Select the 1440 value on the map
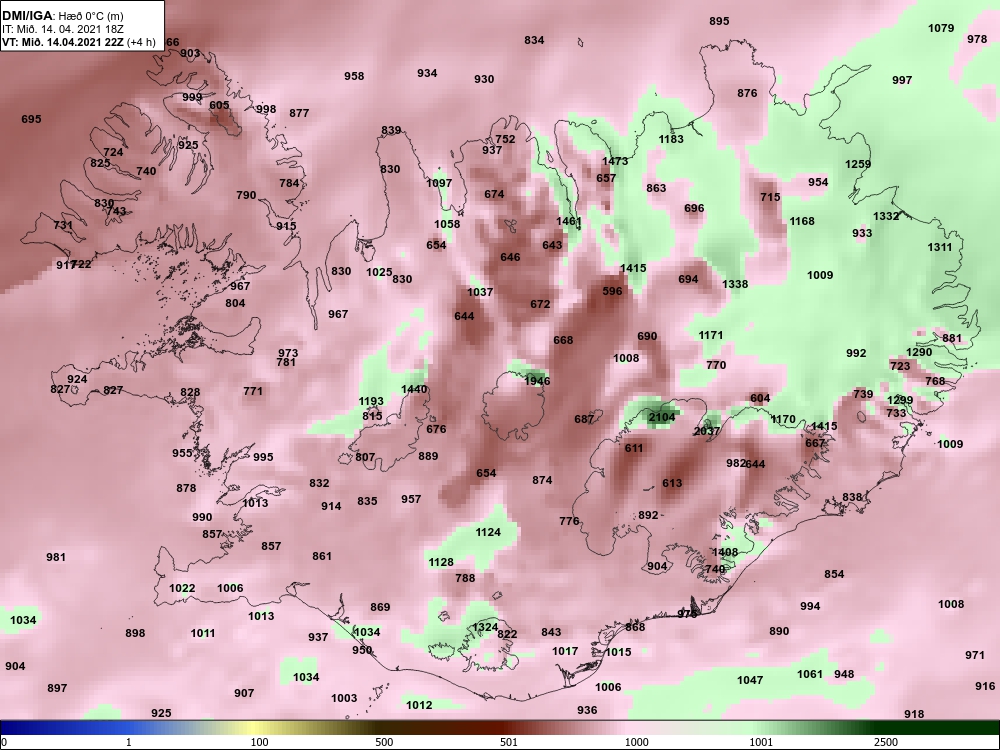 414,389
